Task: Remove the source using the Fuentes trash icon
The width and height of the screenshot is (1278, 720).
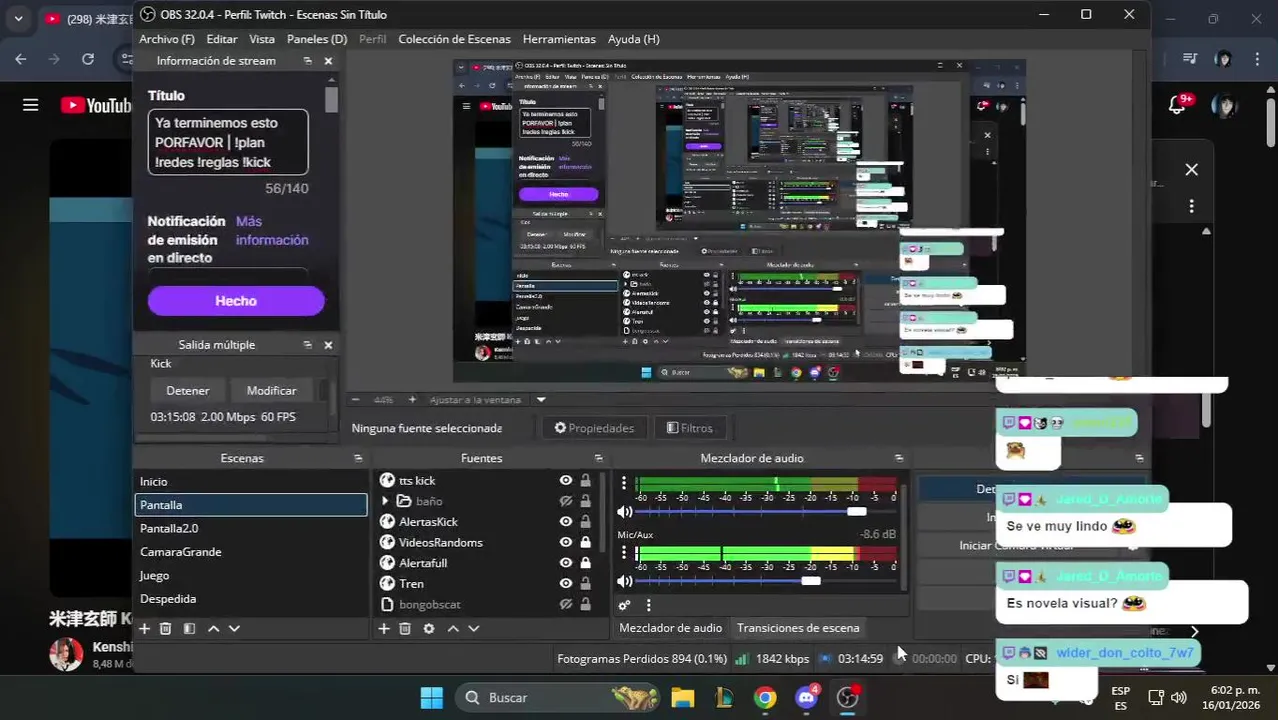Action: click(x=405, y=629)
